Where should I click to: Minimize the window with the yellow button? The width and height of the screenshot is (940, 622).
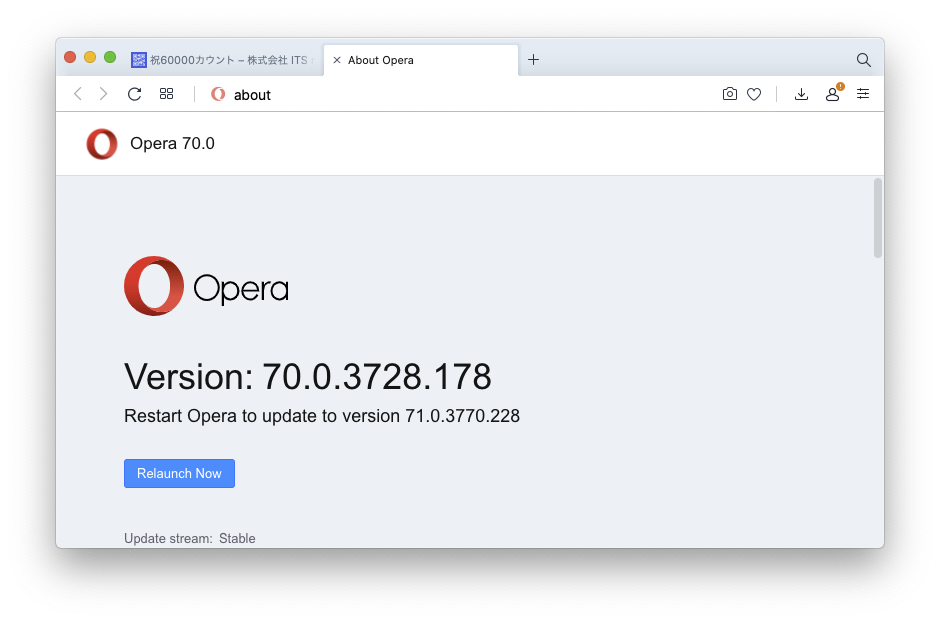coord(90,57)
